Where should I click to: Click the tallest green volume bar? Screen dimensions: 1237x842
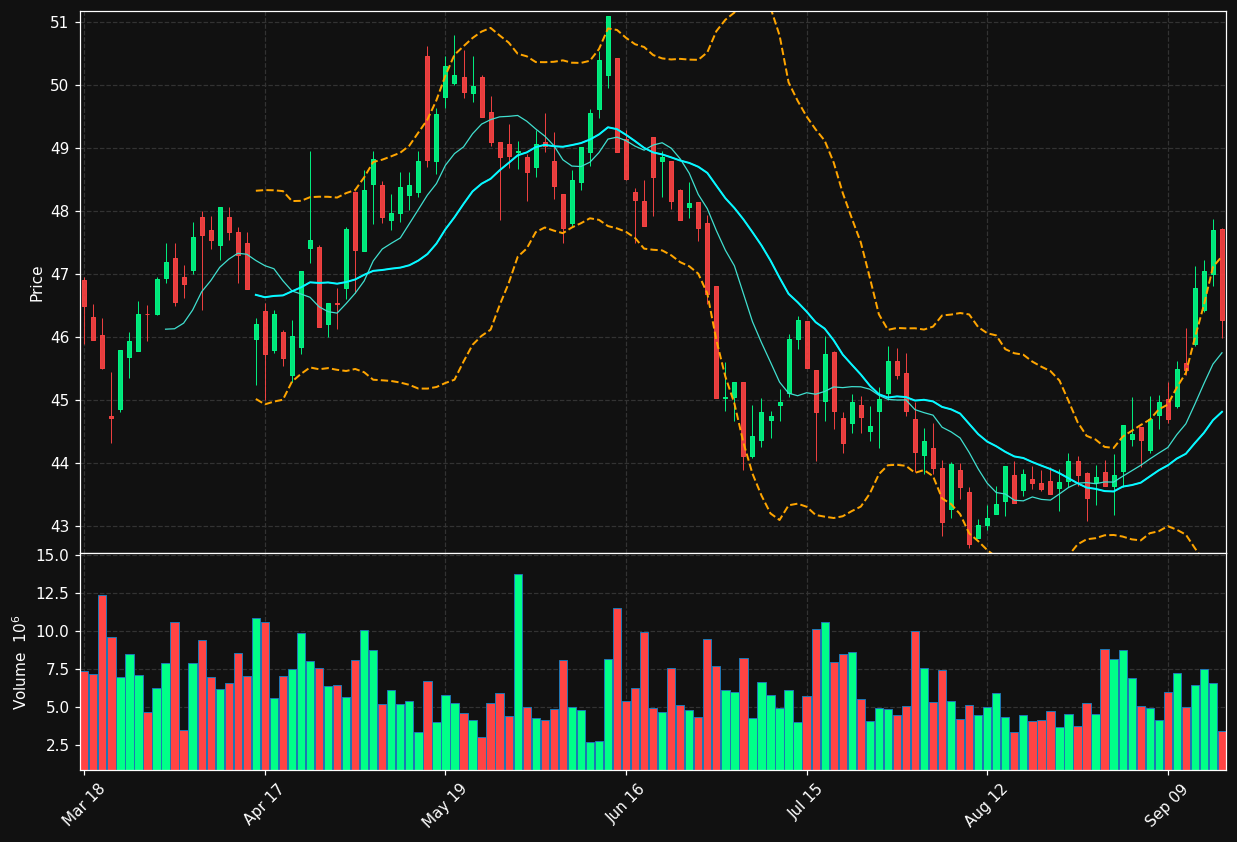click(x=518, y=672)
